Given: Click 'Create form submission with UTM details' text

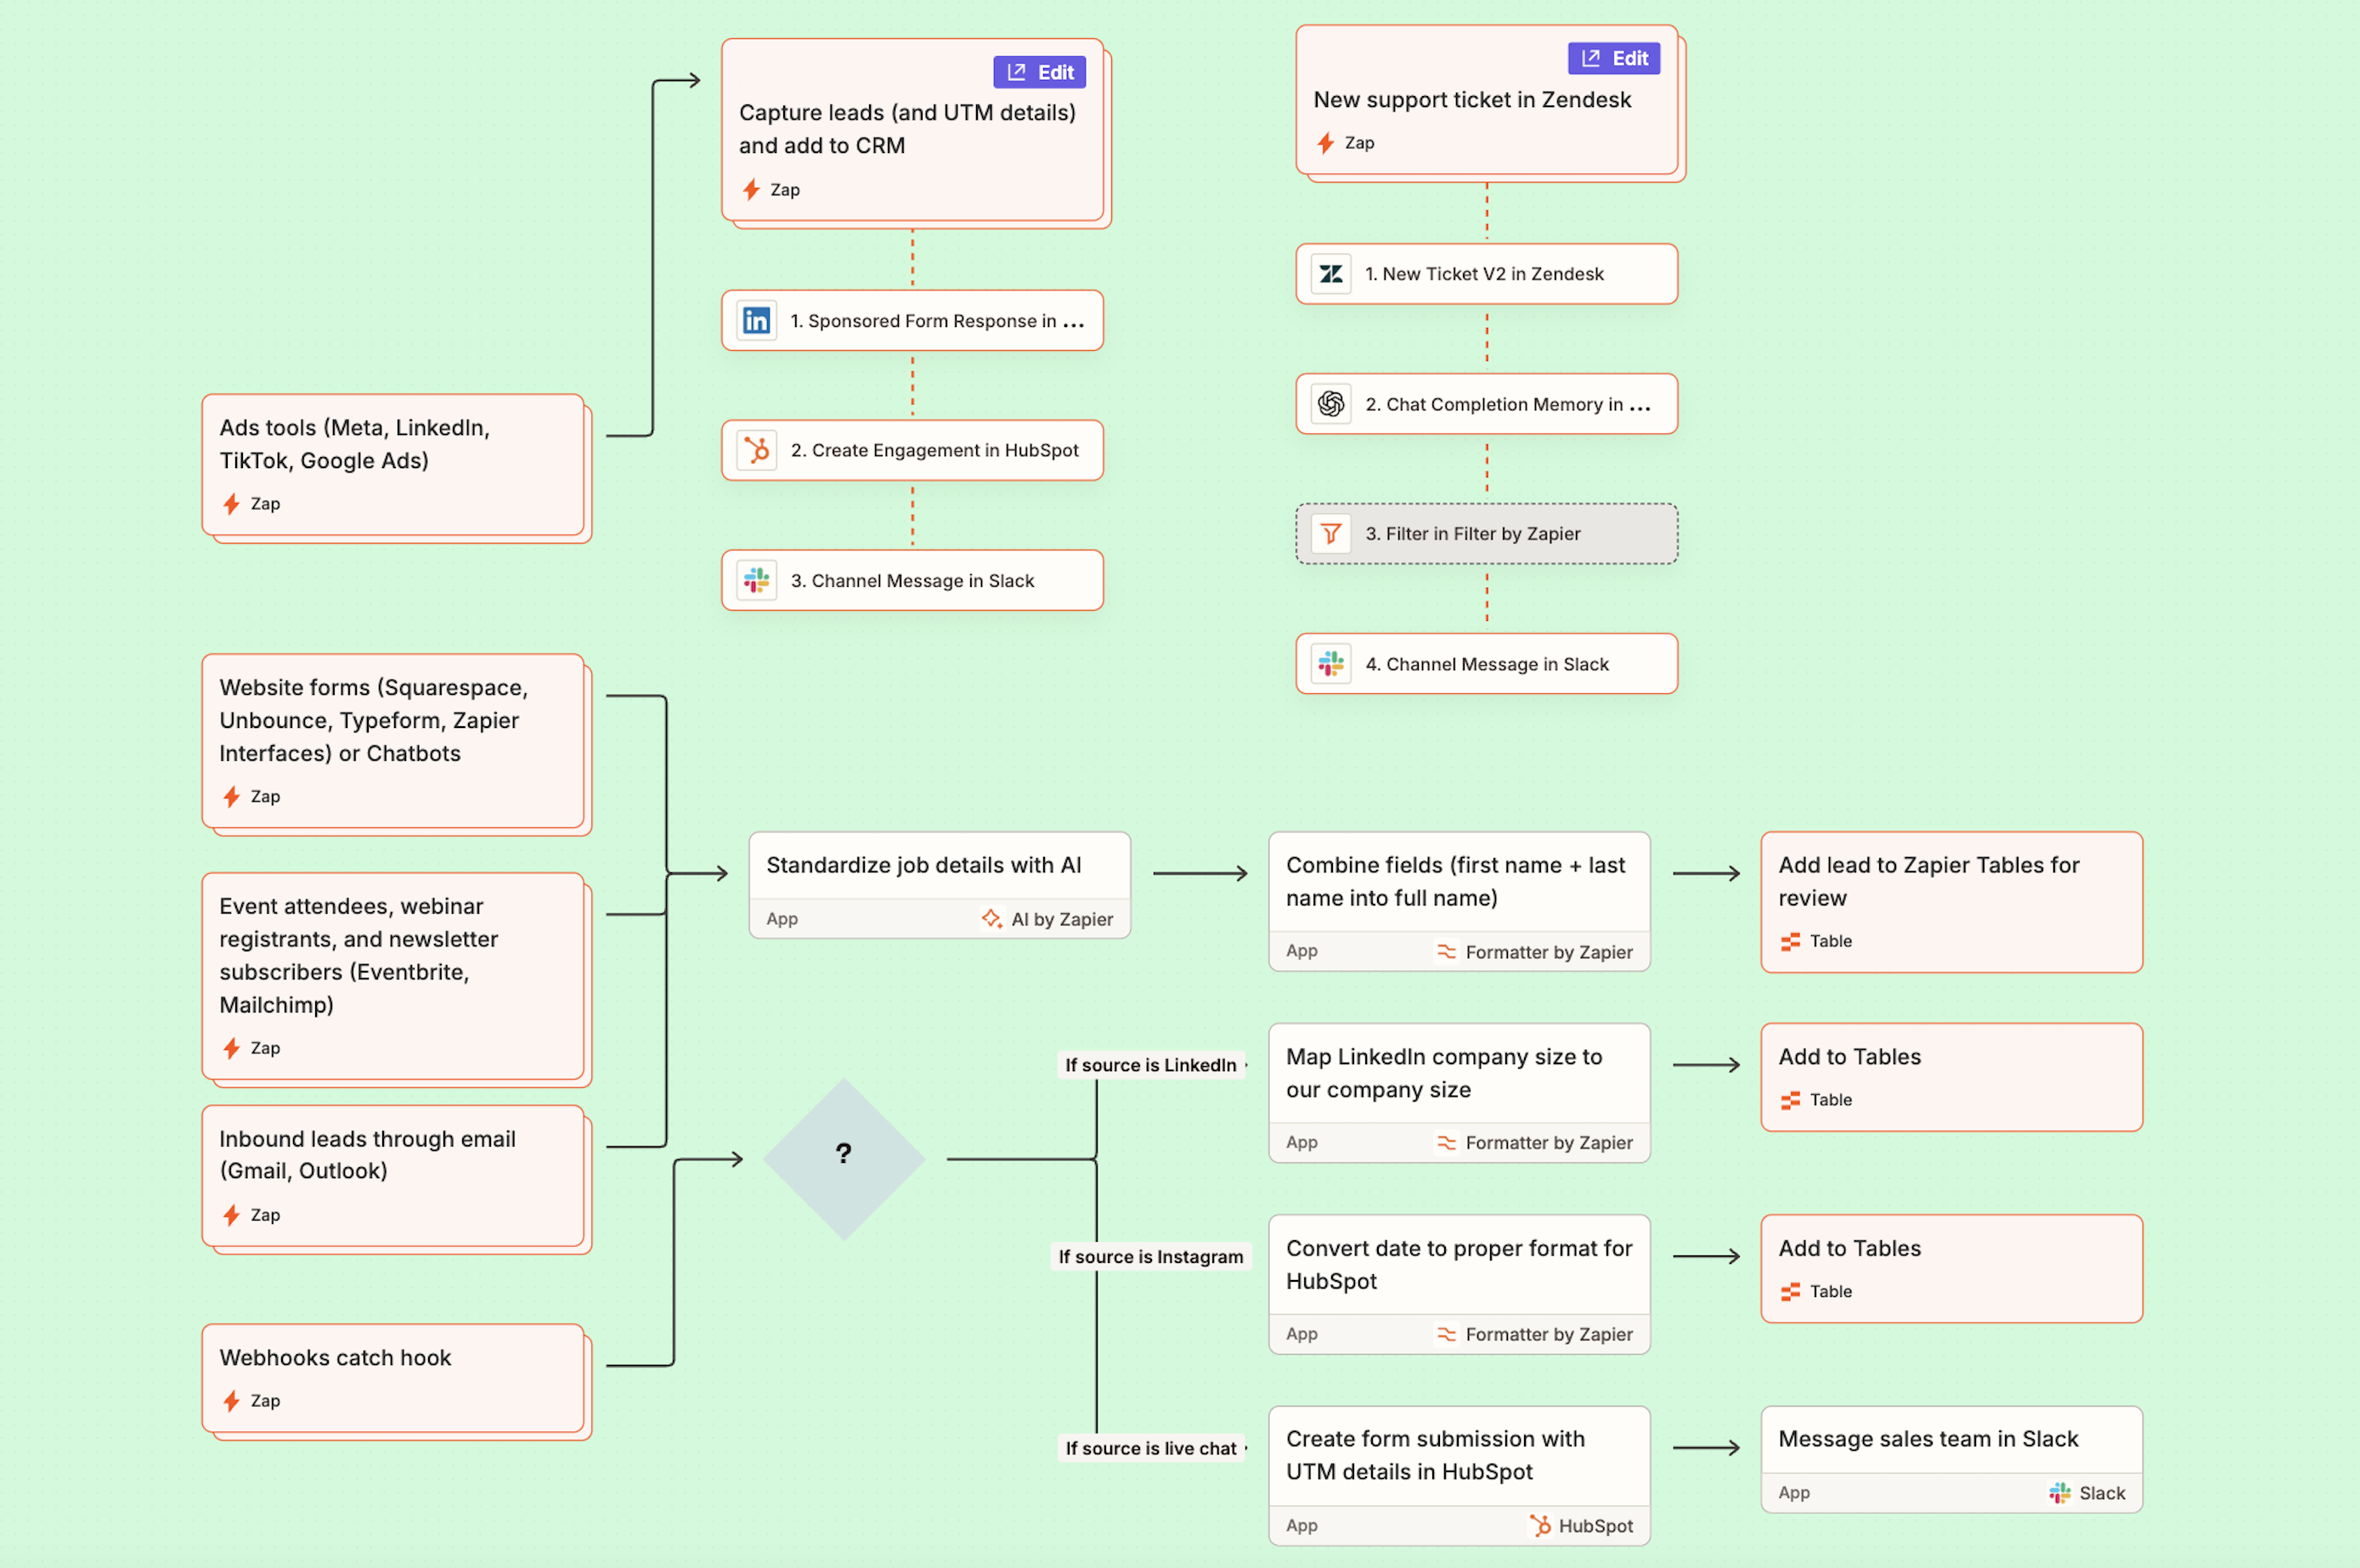Looking at the screenshot, I should pos(1435,1455).
